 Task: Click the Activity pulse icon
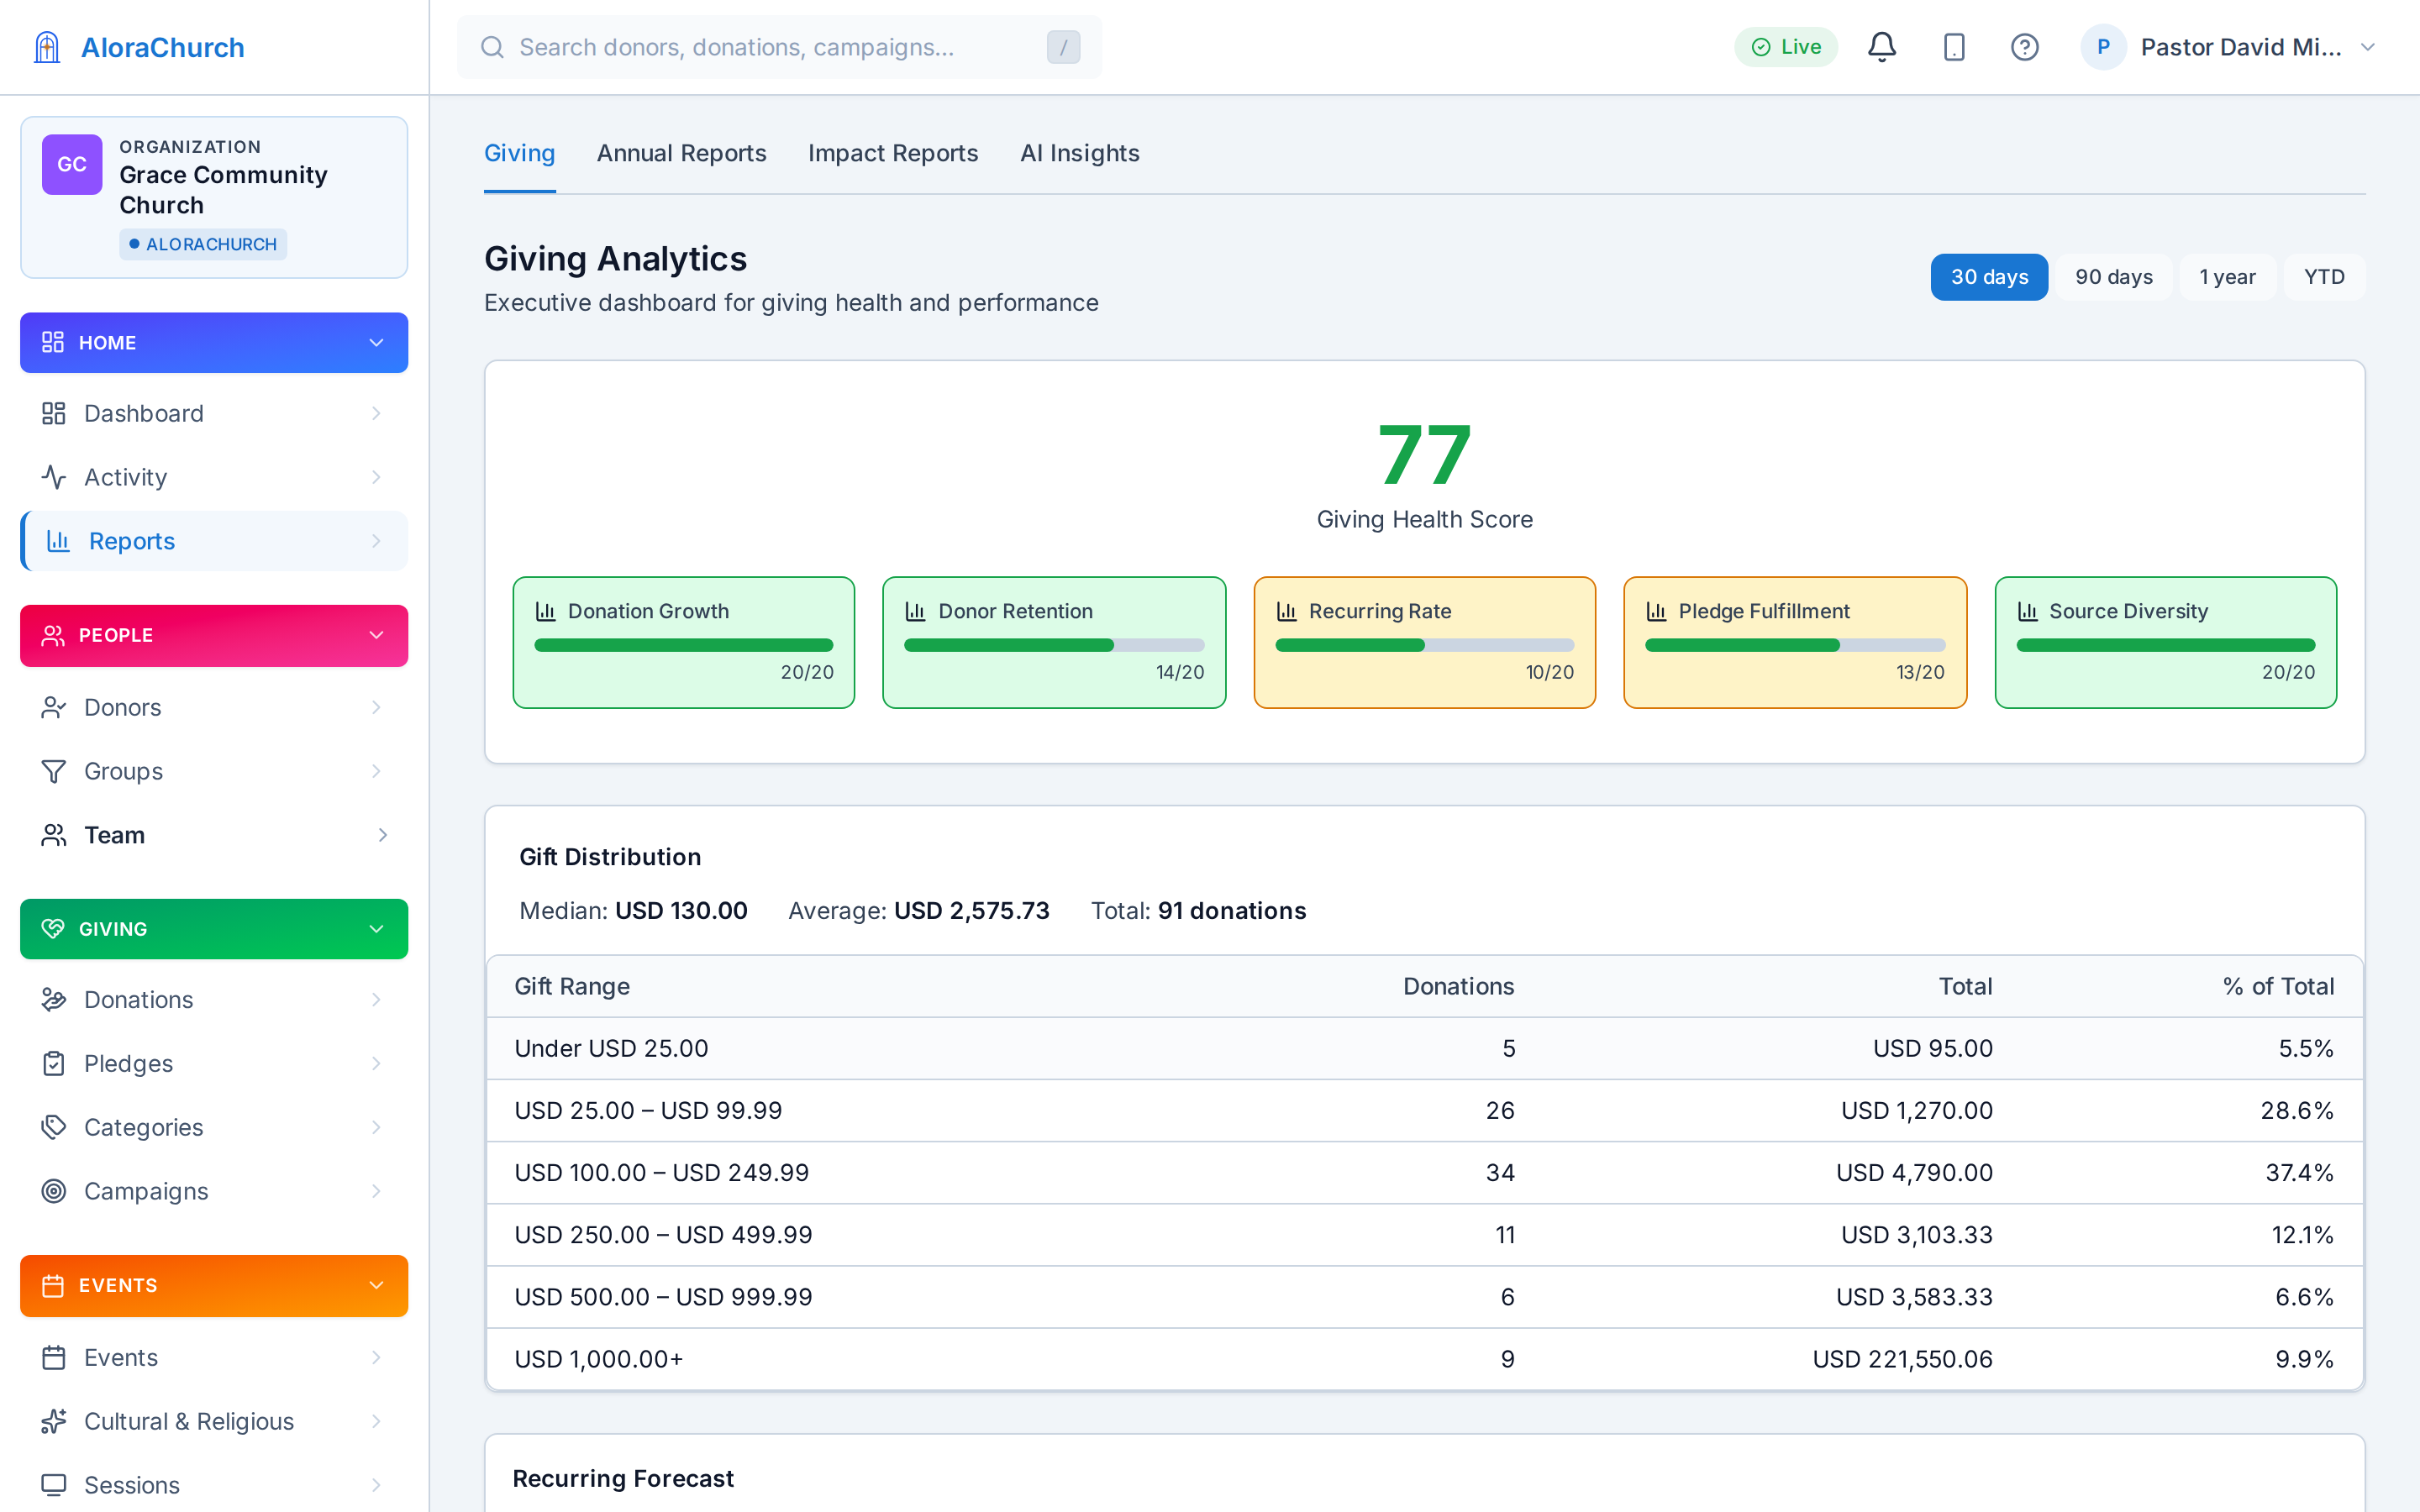click(54, 477)
